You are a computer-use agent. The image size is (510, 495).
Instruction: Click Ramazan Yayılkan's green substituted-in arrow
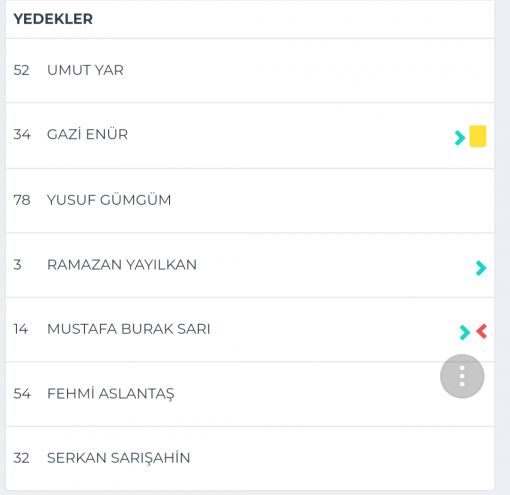tap(481, 268)
